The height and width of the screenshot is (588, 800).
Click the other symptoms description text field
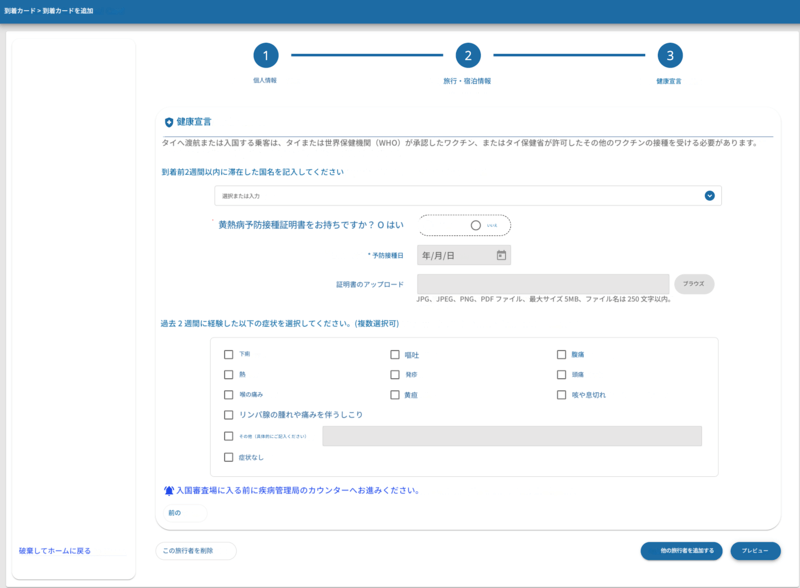click(x=512, y=436)
